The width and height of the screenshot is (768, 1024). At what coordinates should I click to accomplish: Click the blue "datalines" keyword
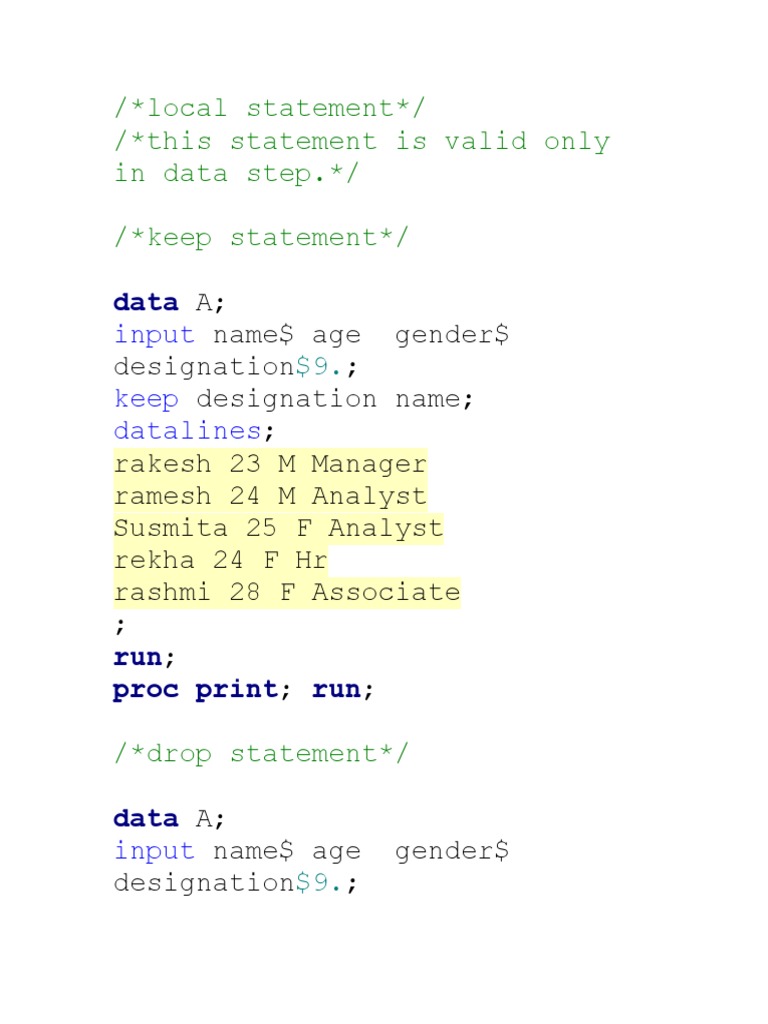188,431
